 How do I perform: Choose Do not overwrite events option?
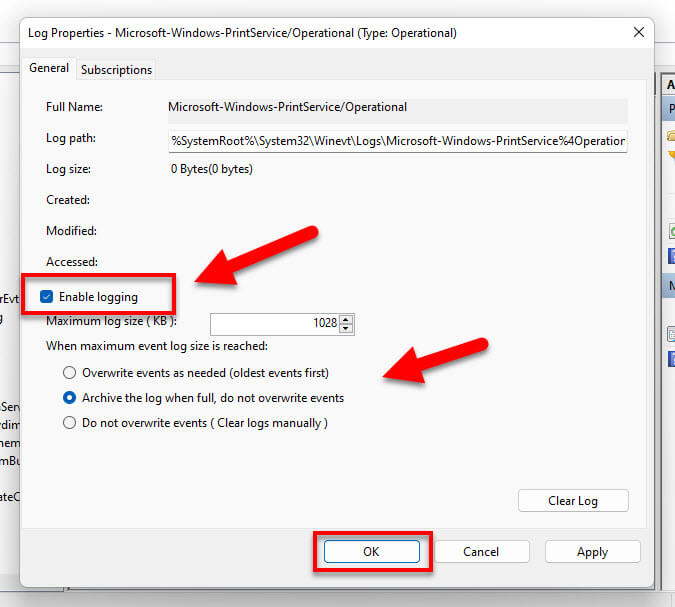(x=69, y=423)
